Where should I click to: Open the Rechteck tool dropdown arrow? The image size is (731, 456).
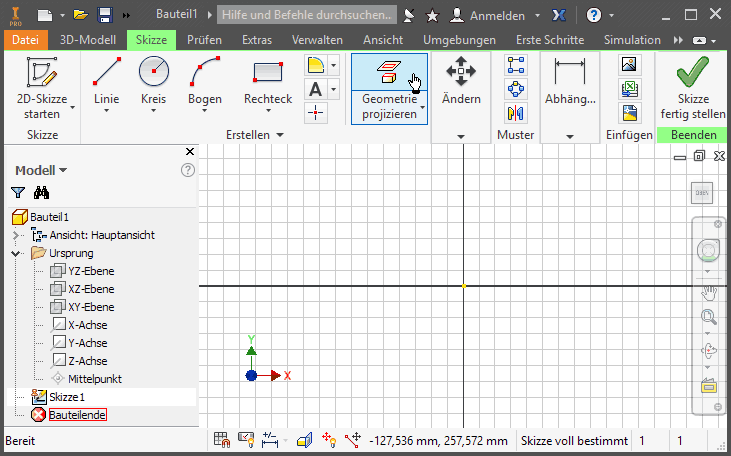268,112
